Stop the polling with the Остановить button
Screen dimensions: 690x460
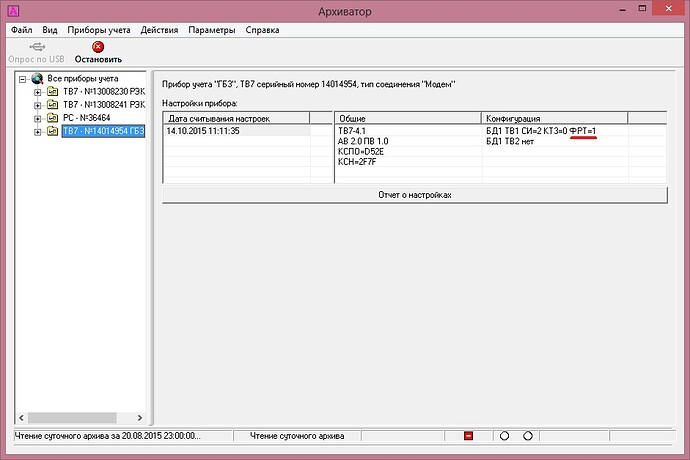pos(98,52)
